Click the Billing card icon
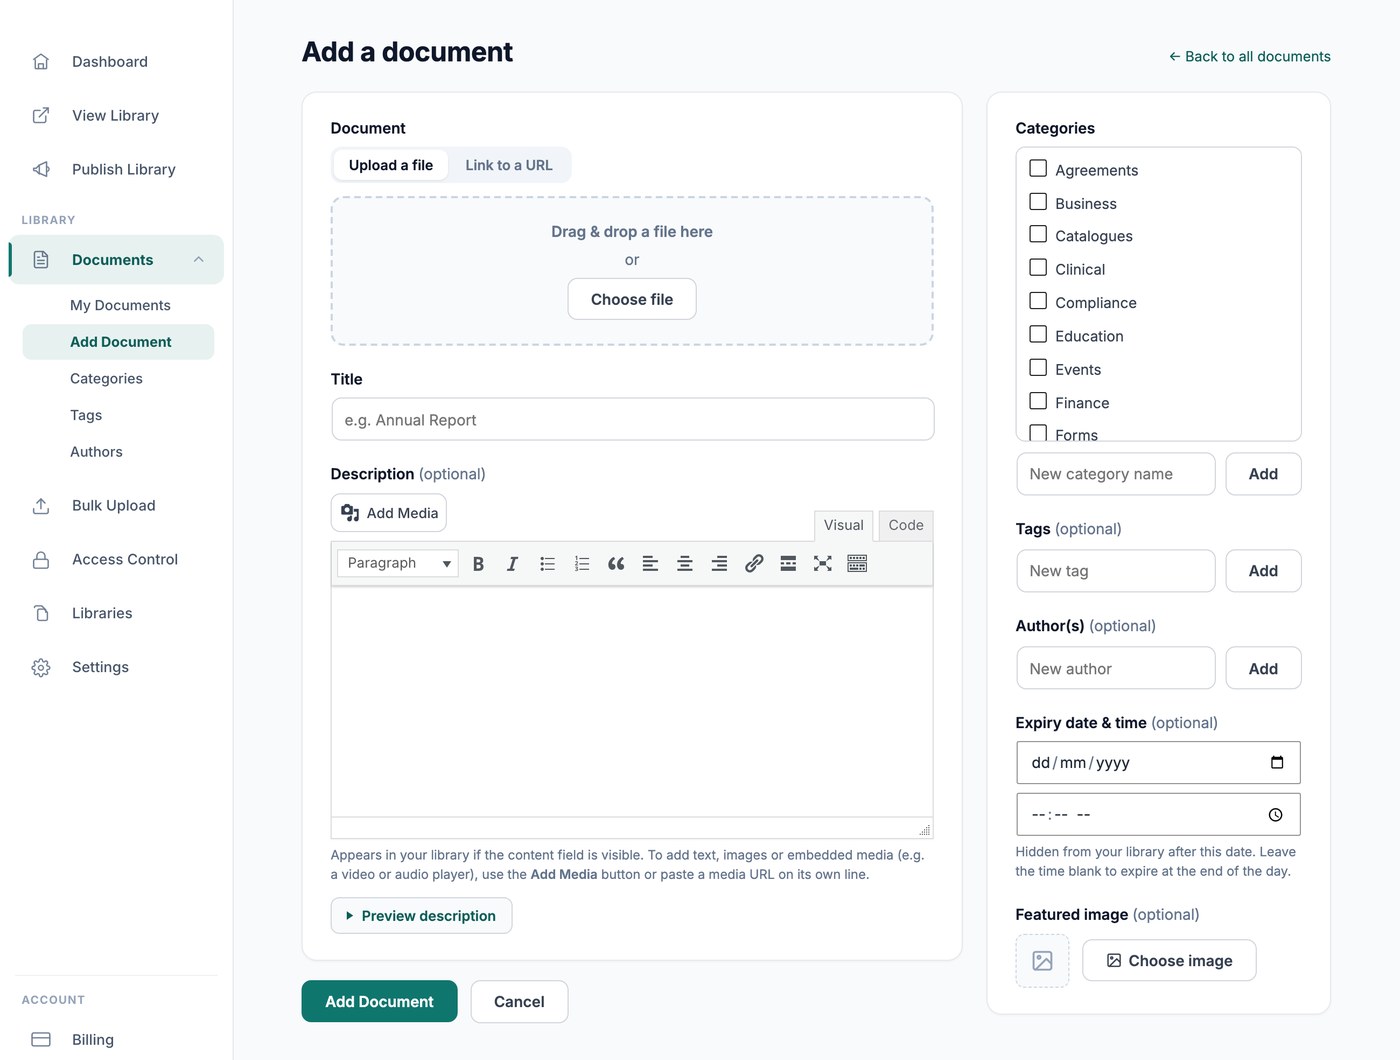 click(x=41, y=1040)
